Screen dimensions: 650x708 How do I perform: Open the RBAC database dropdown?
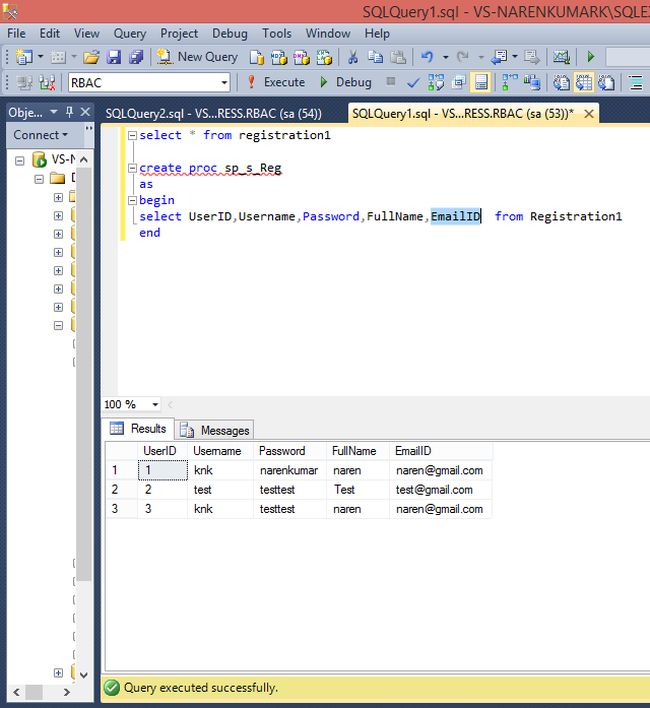click(223, 82)
